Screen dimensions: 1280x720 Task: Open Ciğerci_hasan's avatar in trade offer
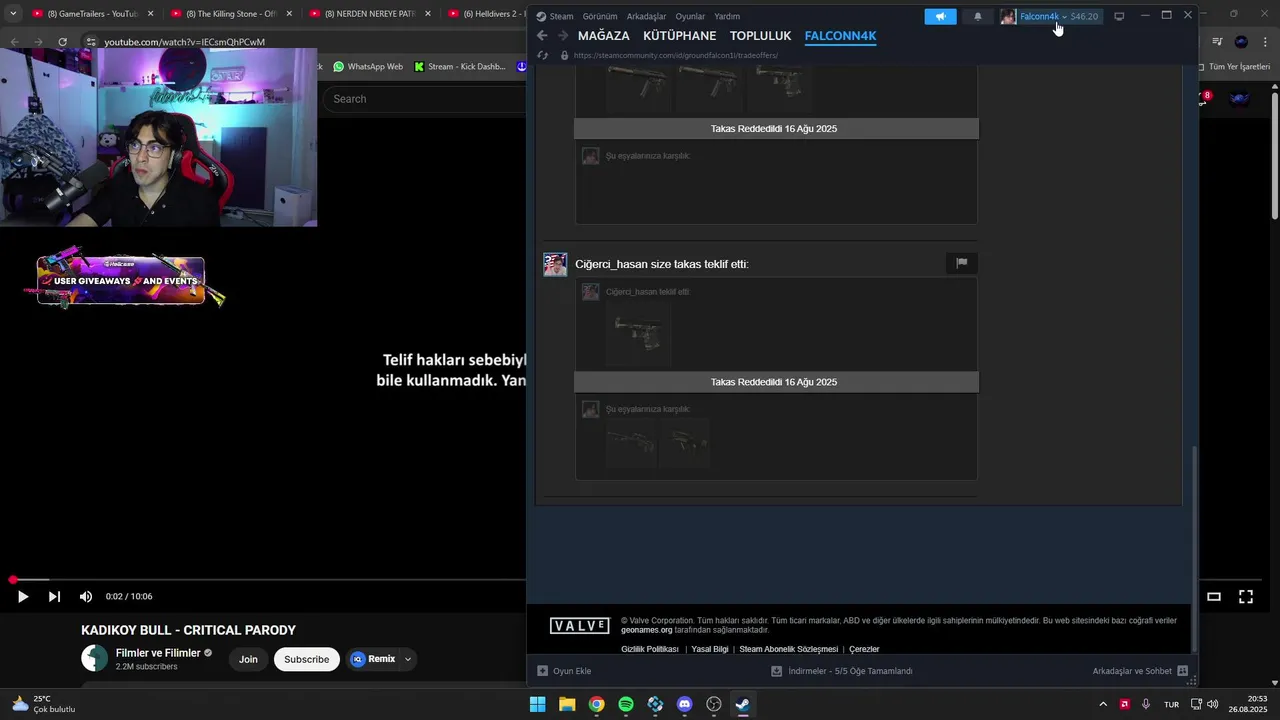point(555,264)
